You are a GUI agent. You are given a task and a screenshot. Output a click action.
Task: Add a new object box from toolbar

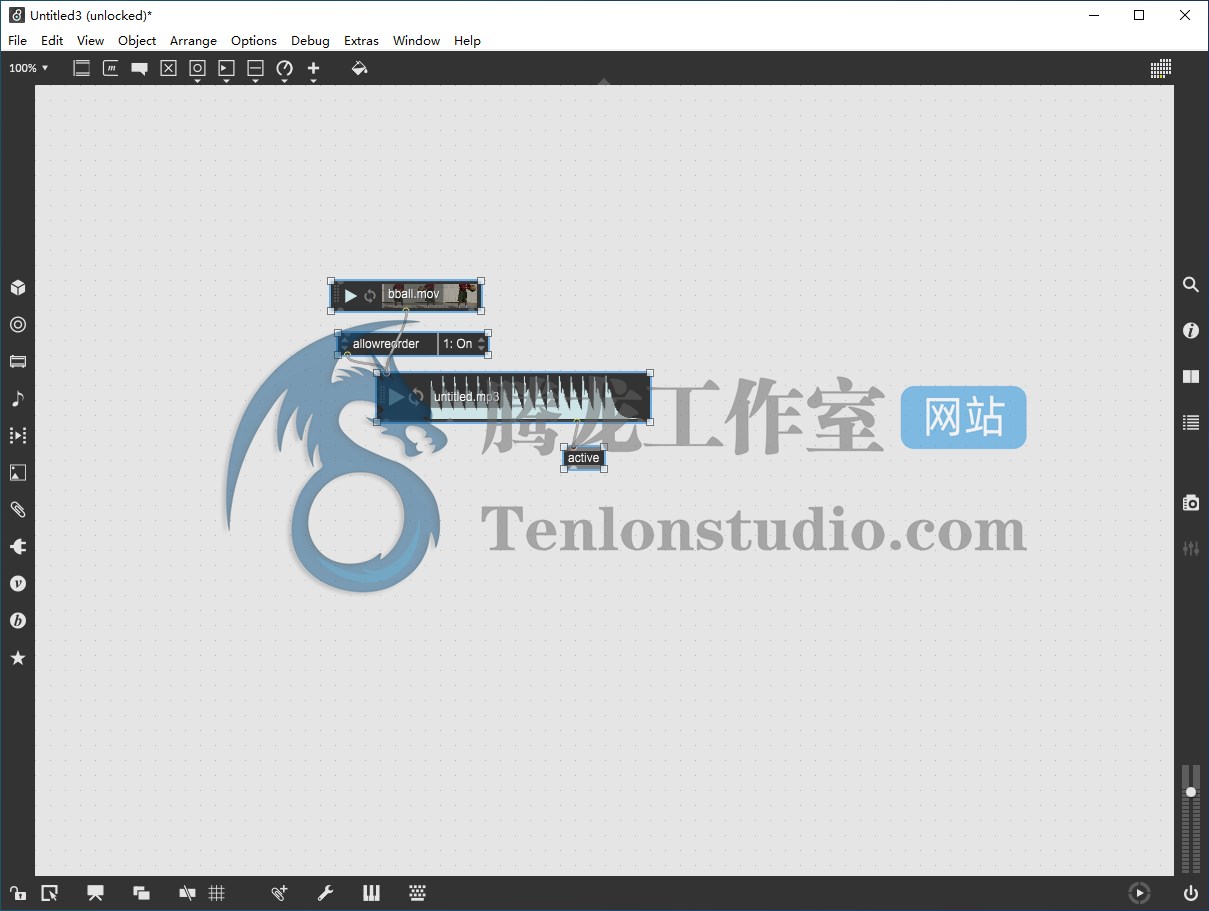point(82,68)
